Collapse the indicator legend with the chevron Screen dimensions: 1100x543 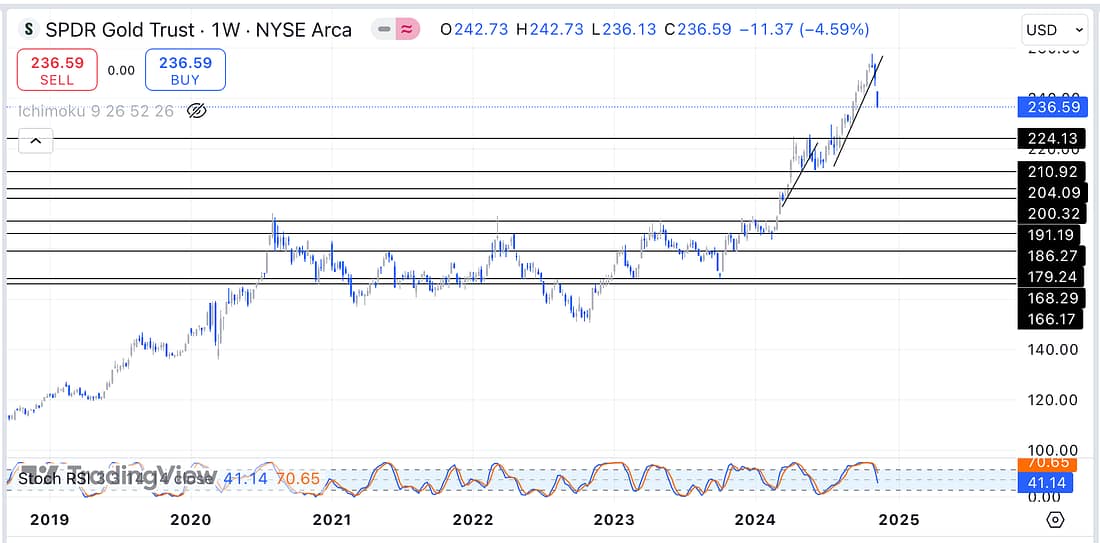pos(36,142)
